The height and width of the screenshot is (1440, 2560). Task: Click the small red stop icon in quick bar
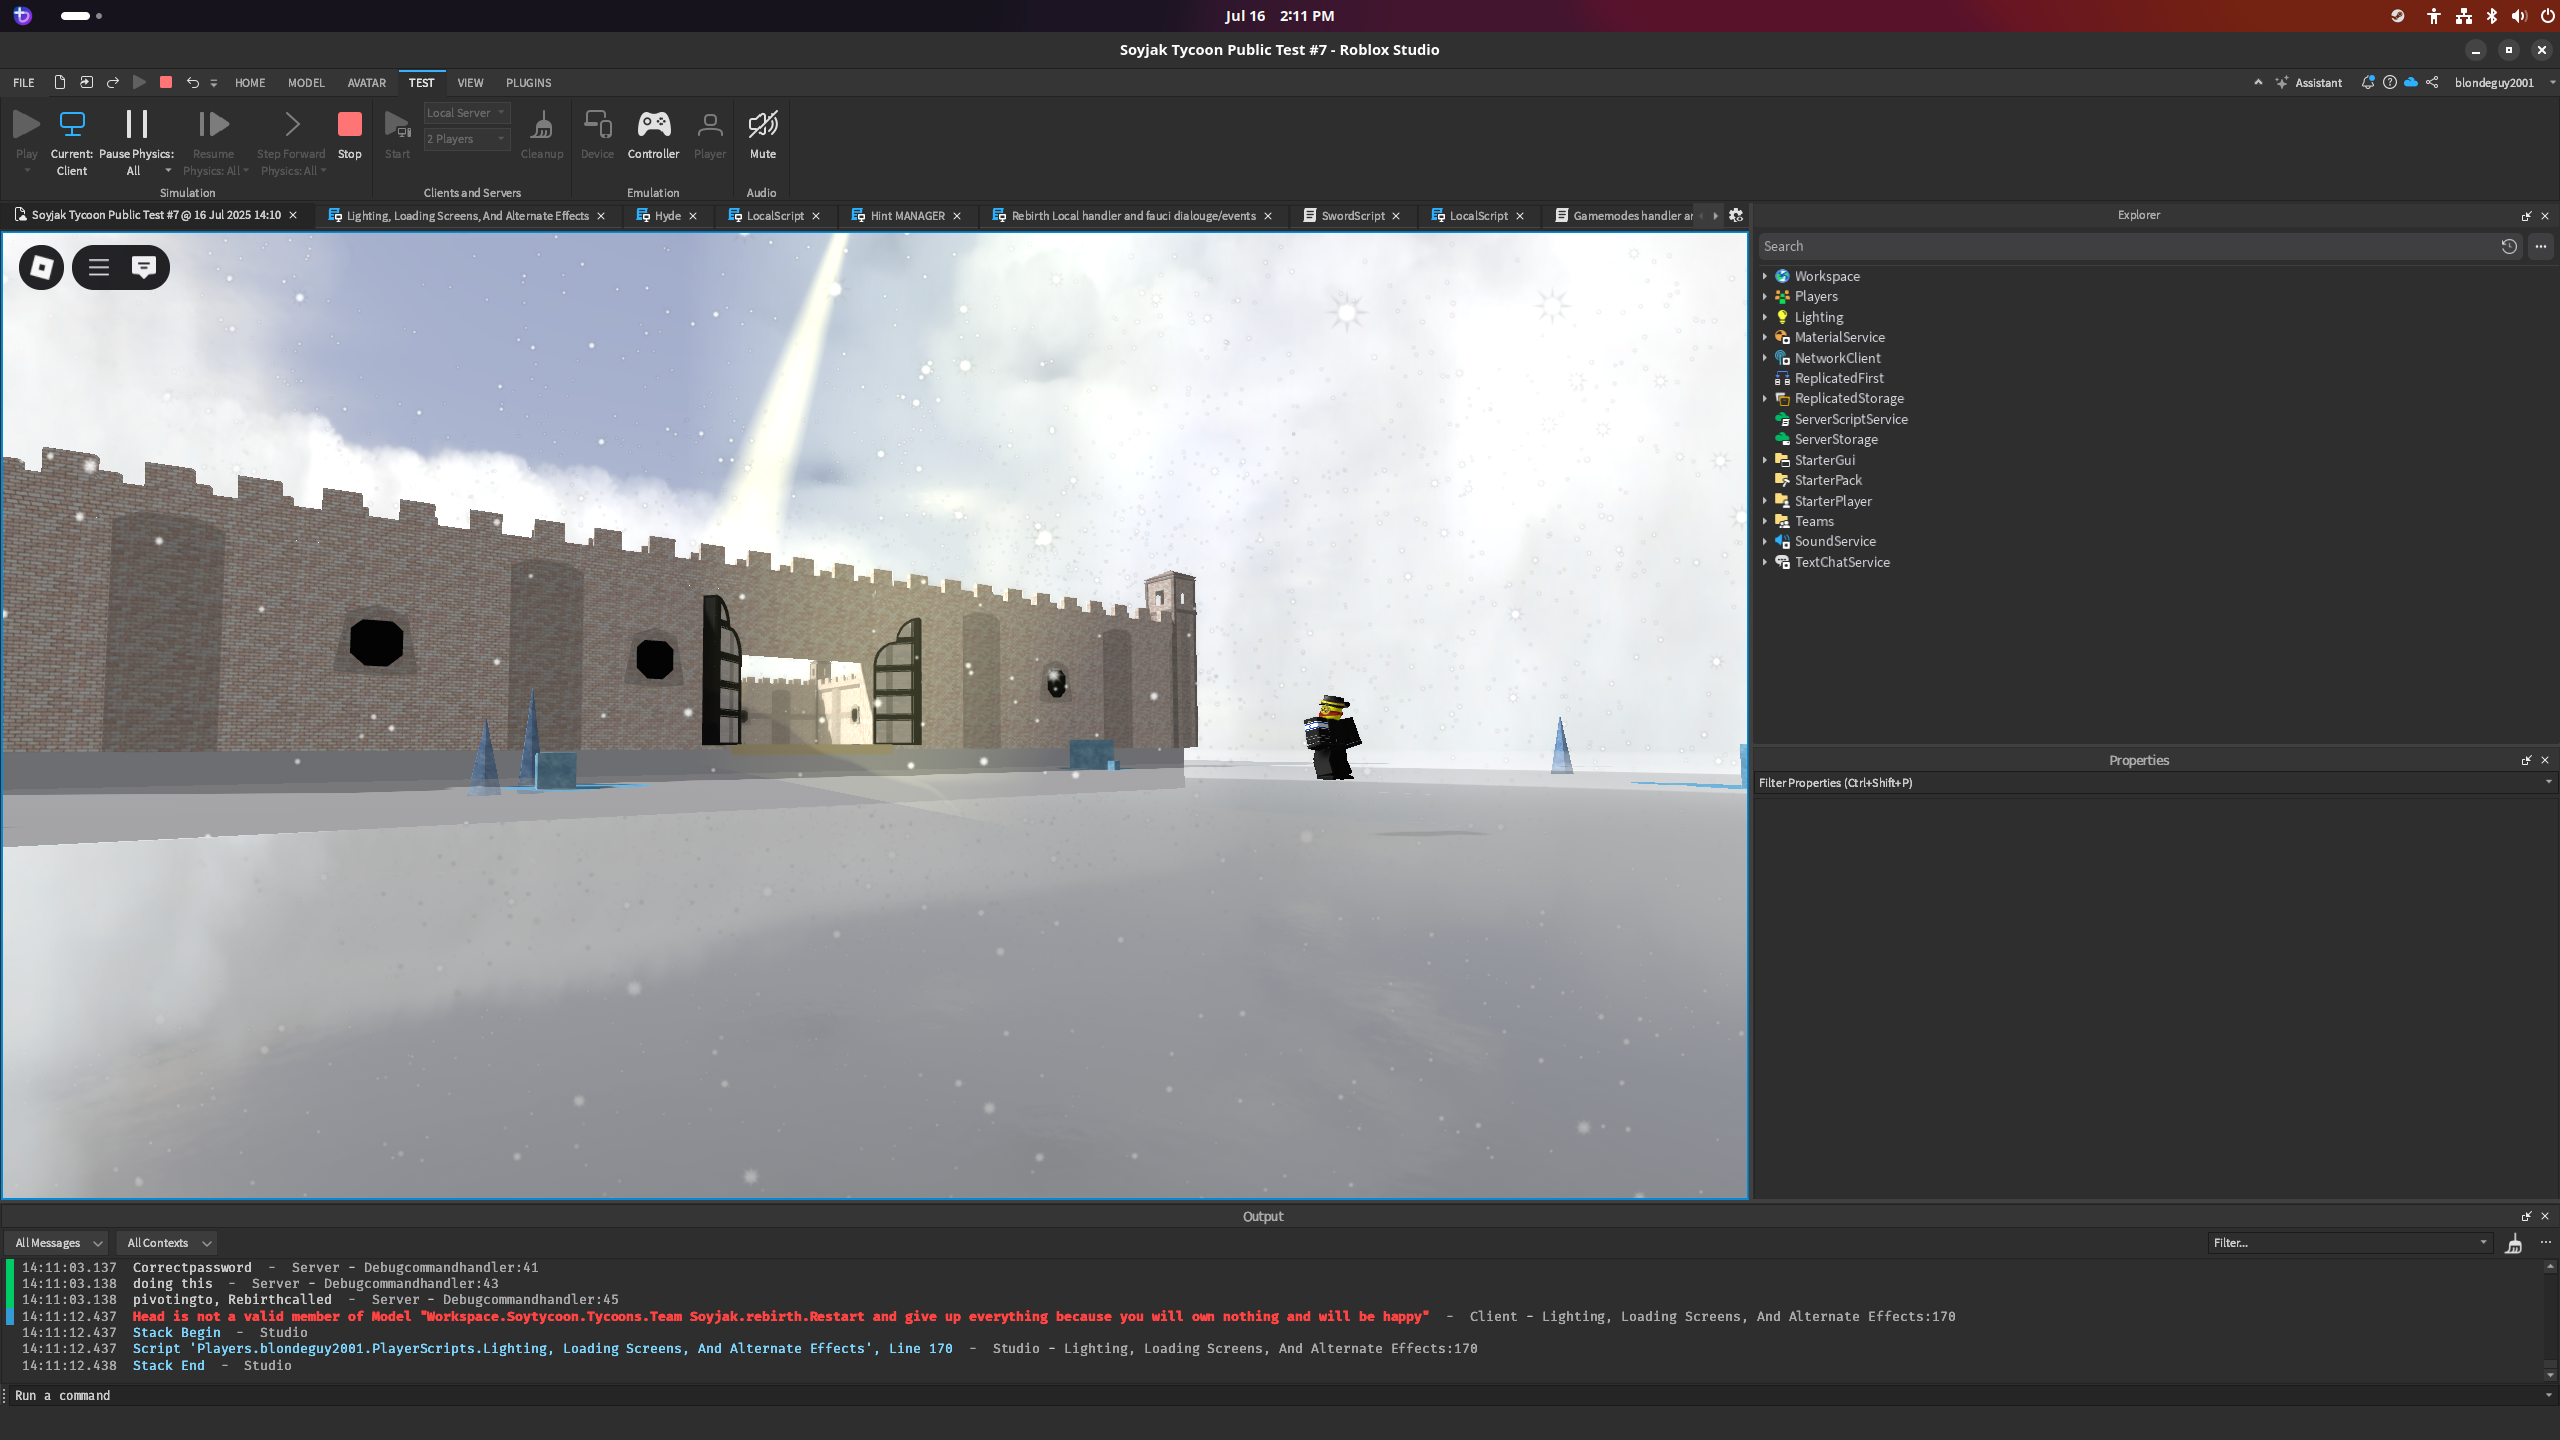166,83
